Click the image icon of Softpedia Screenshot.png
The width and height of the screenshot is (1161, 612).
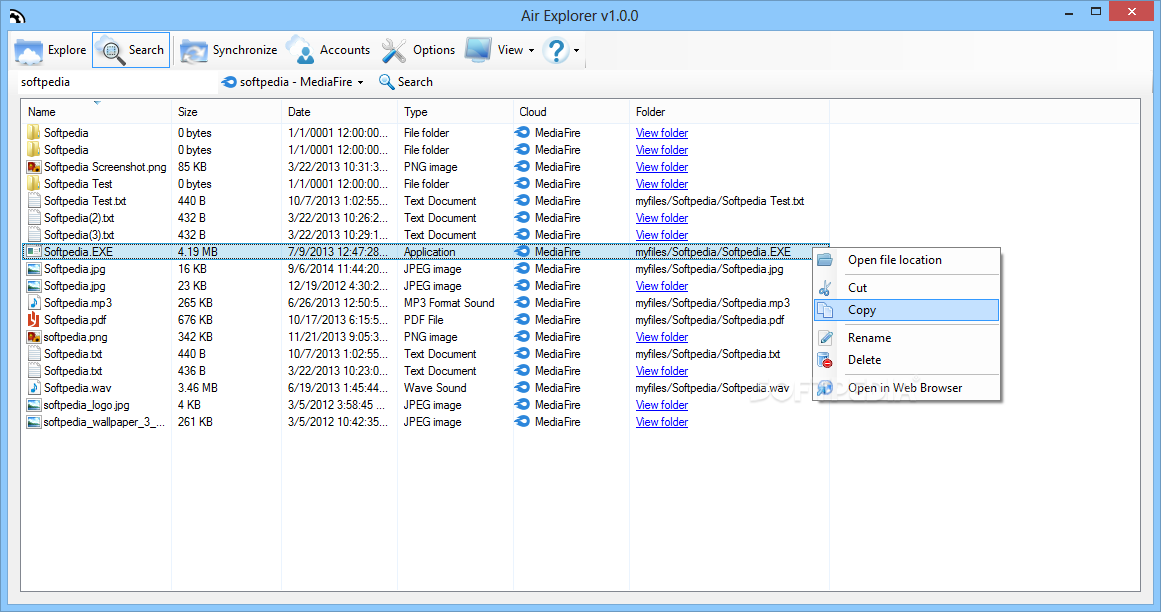33,167
